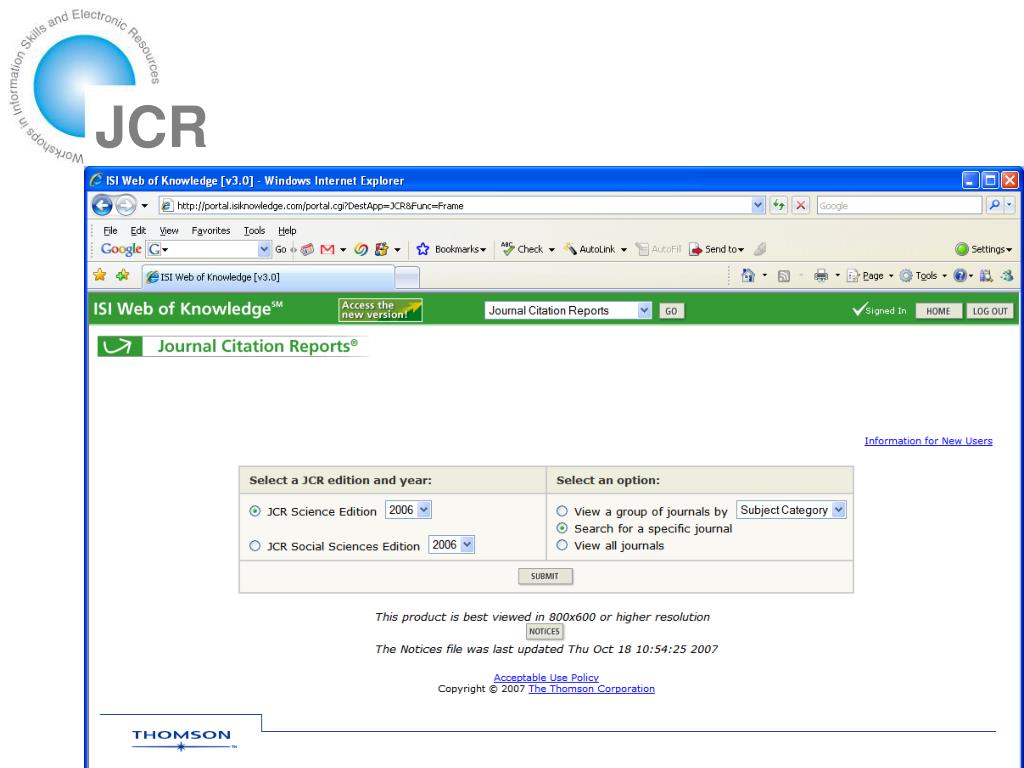The height and width of the screenshot is (768, 1024).
Task: Click the empty new tab button
Action: tap(408, 278)
